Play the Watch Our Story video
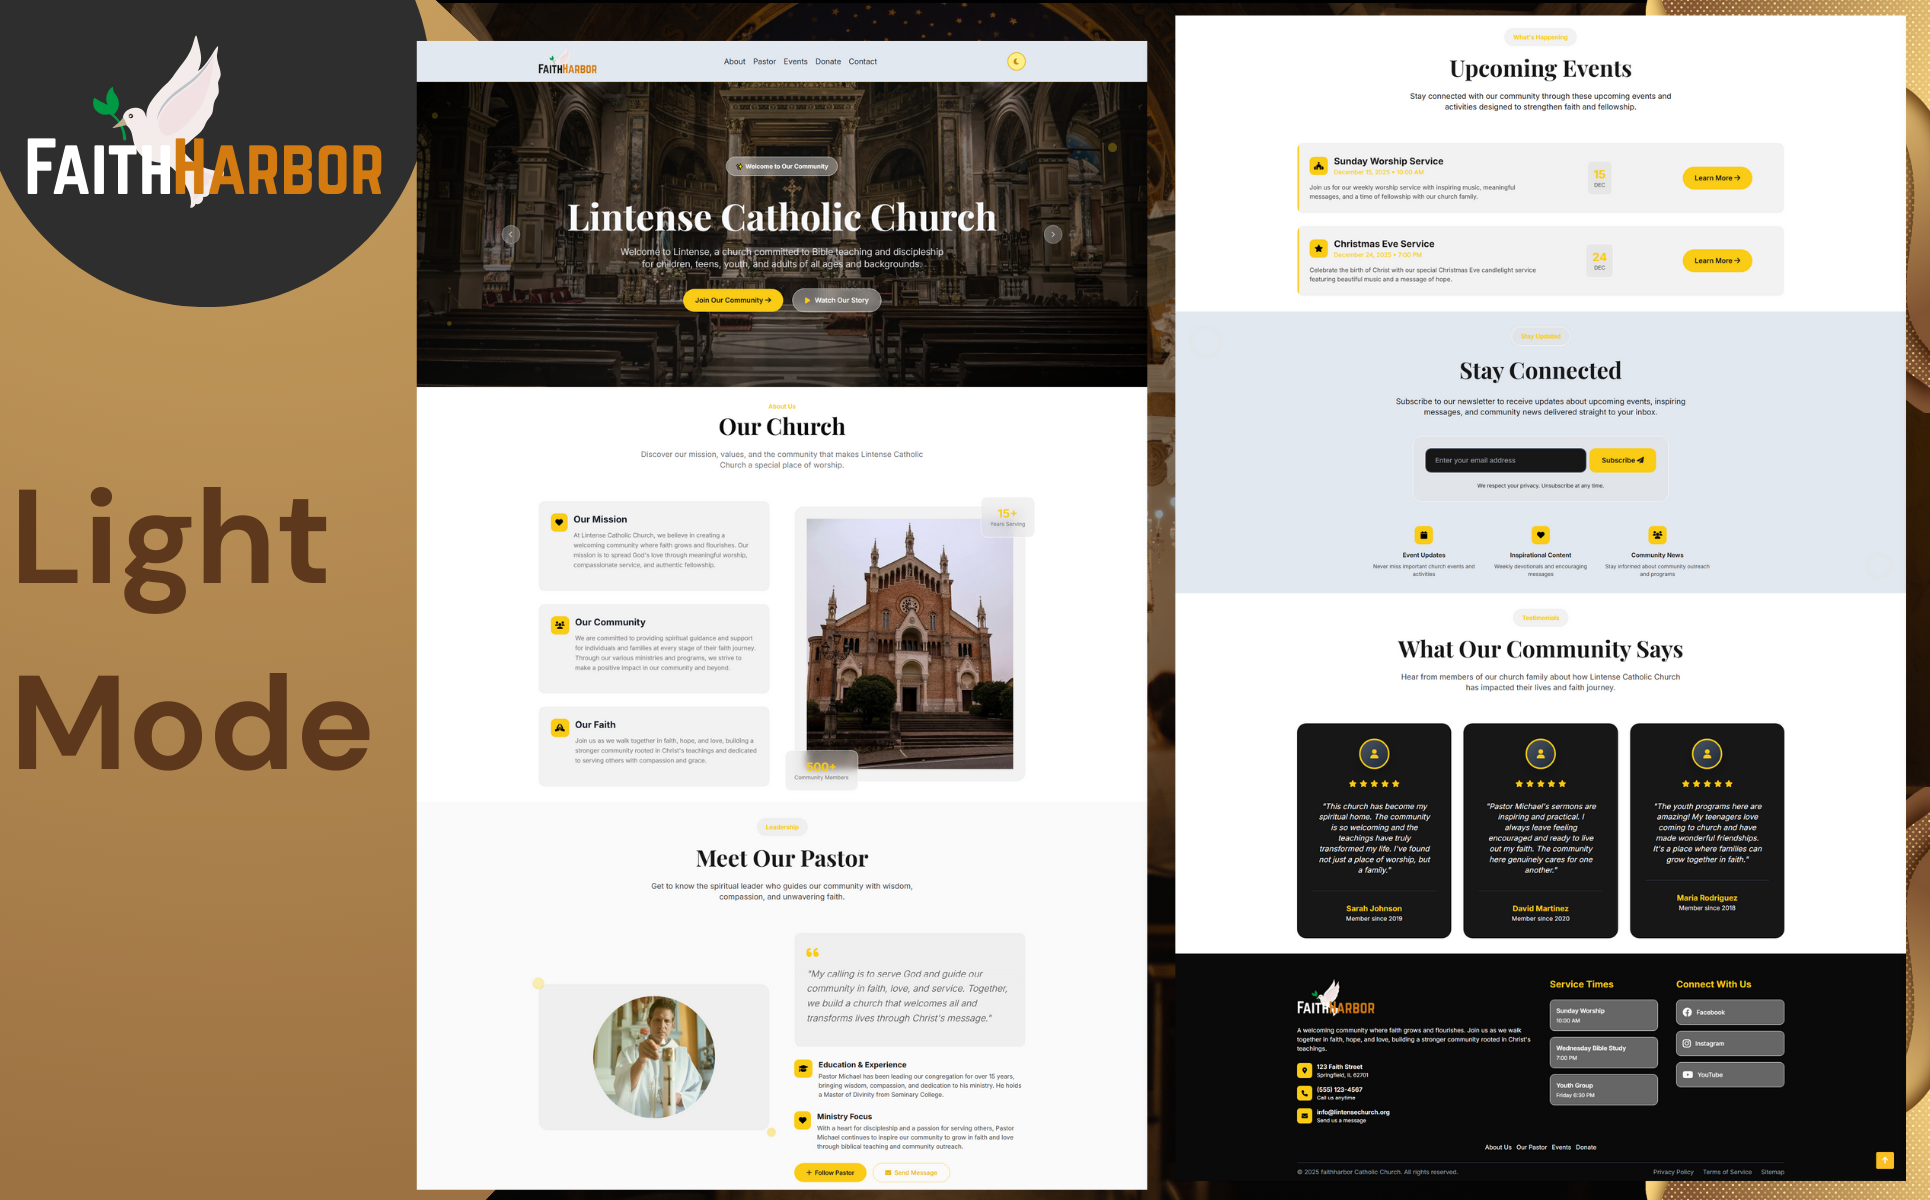The image size is (1930, 1200). point(836,300)
